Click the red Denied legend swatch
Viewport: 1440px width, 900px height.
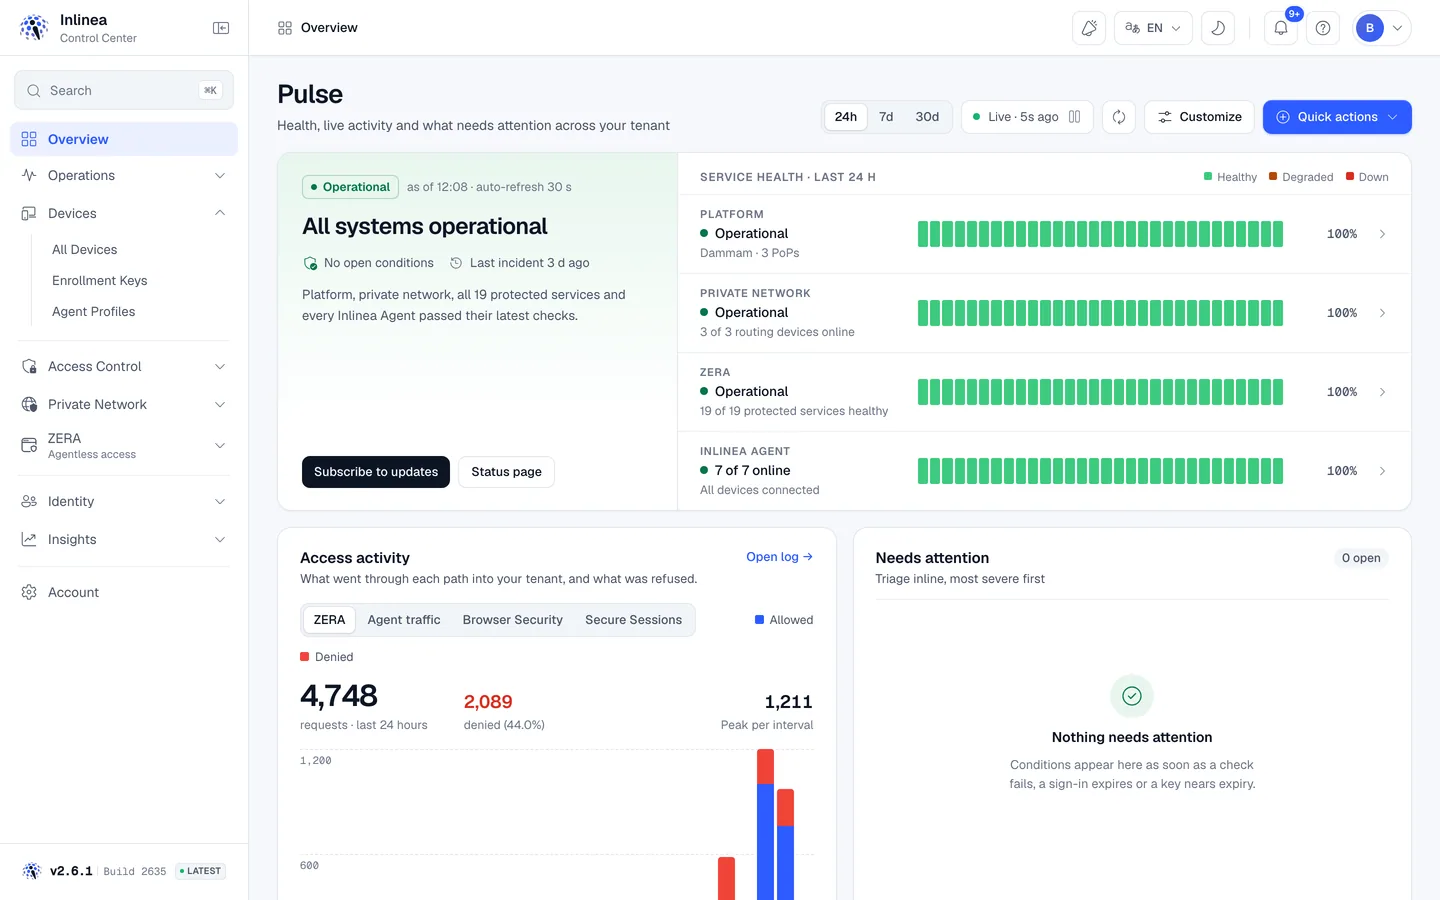pyautogui.click(x=305, y=657)
